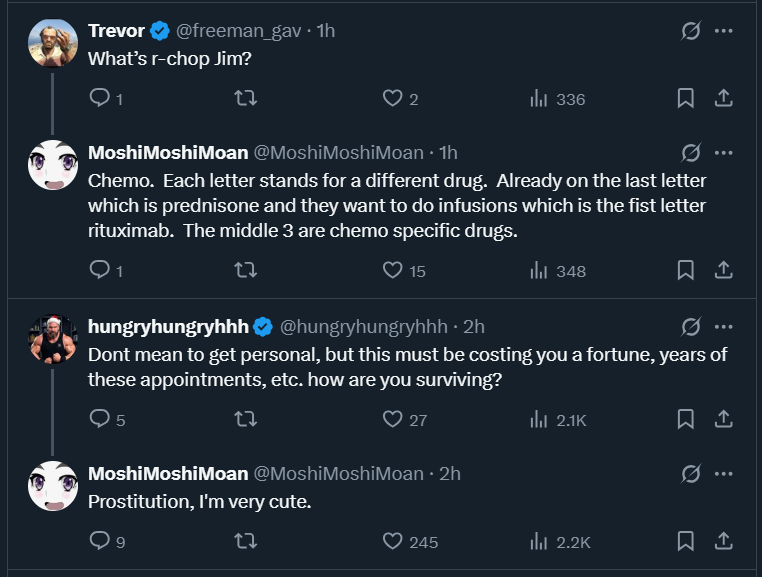
Task: Like Trevor's tweet with 2 likes
Action: point(393,98)
